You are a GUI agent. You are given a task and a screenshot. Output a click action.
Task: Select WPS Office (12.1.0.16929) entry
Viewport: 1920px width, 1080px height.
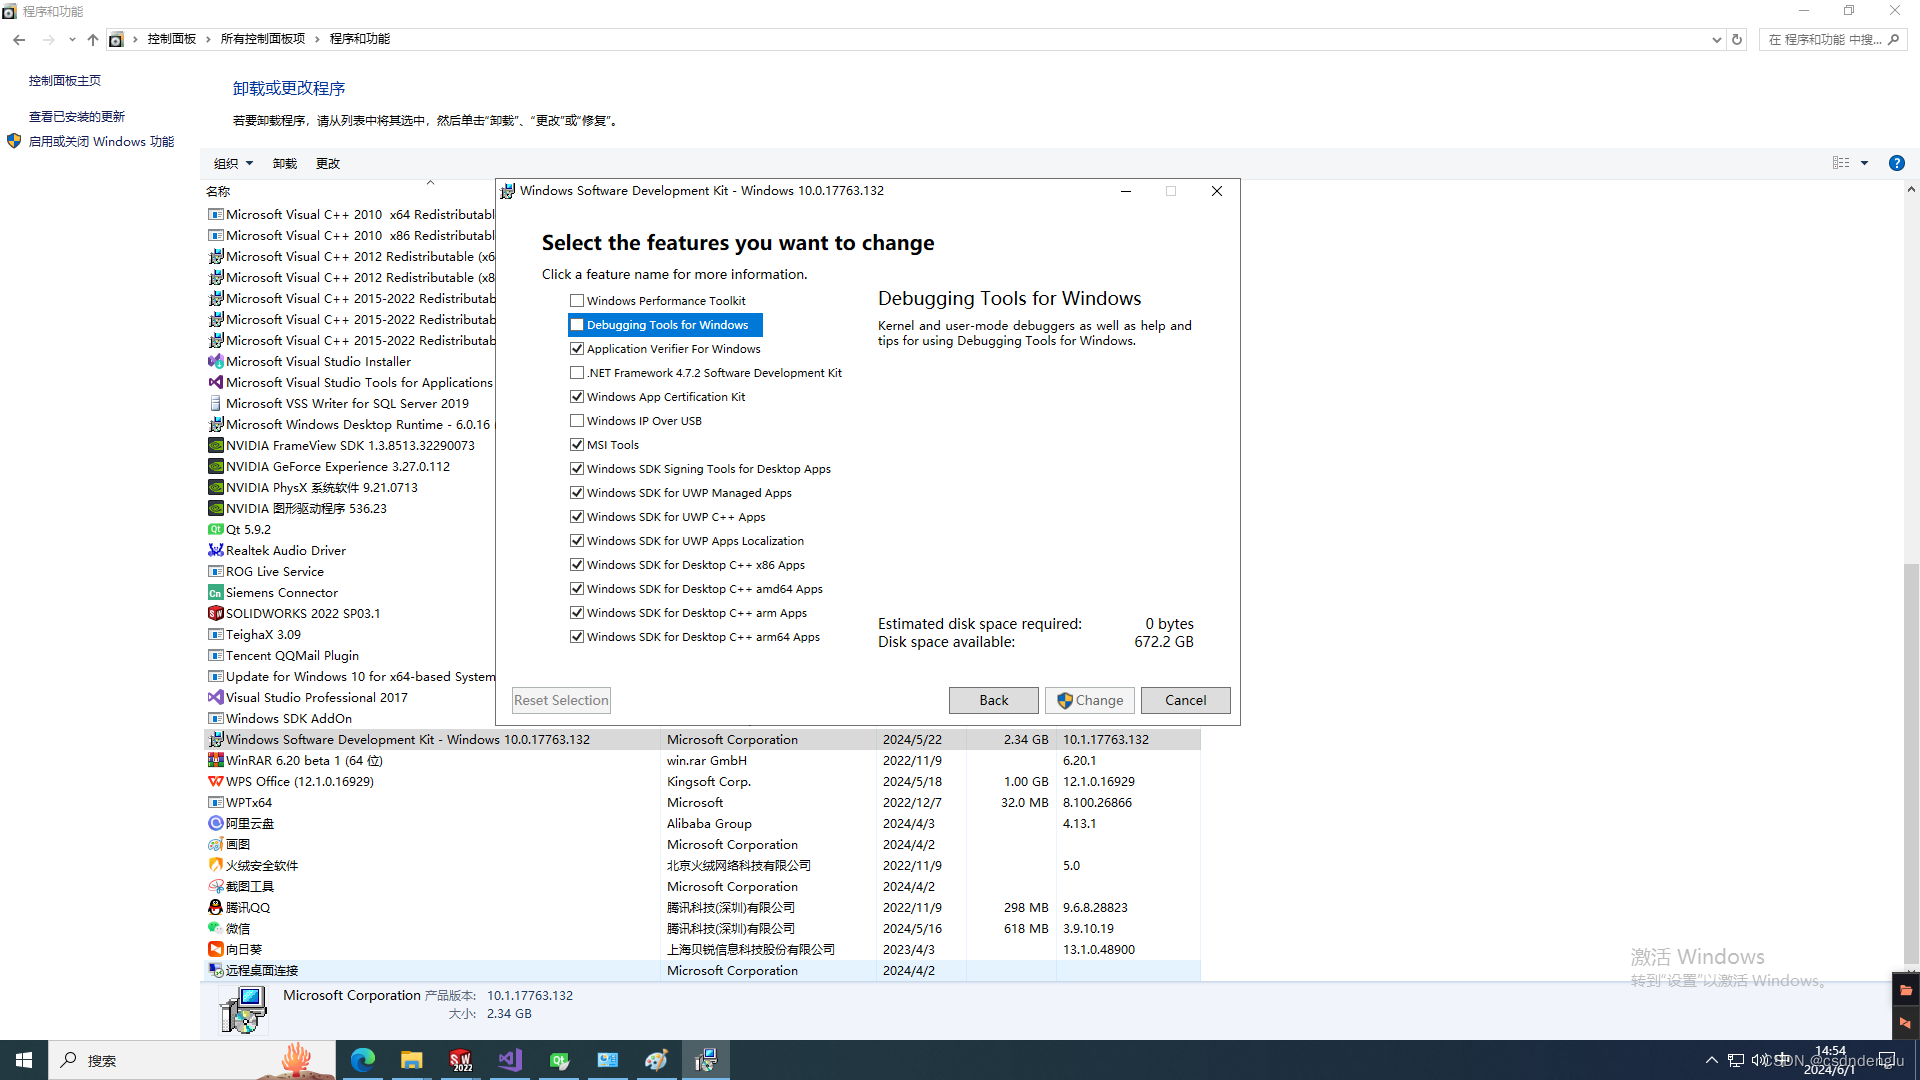click(x=702, y=782)
